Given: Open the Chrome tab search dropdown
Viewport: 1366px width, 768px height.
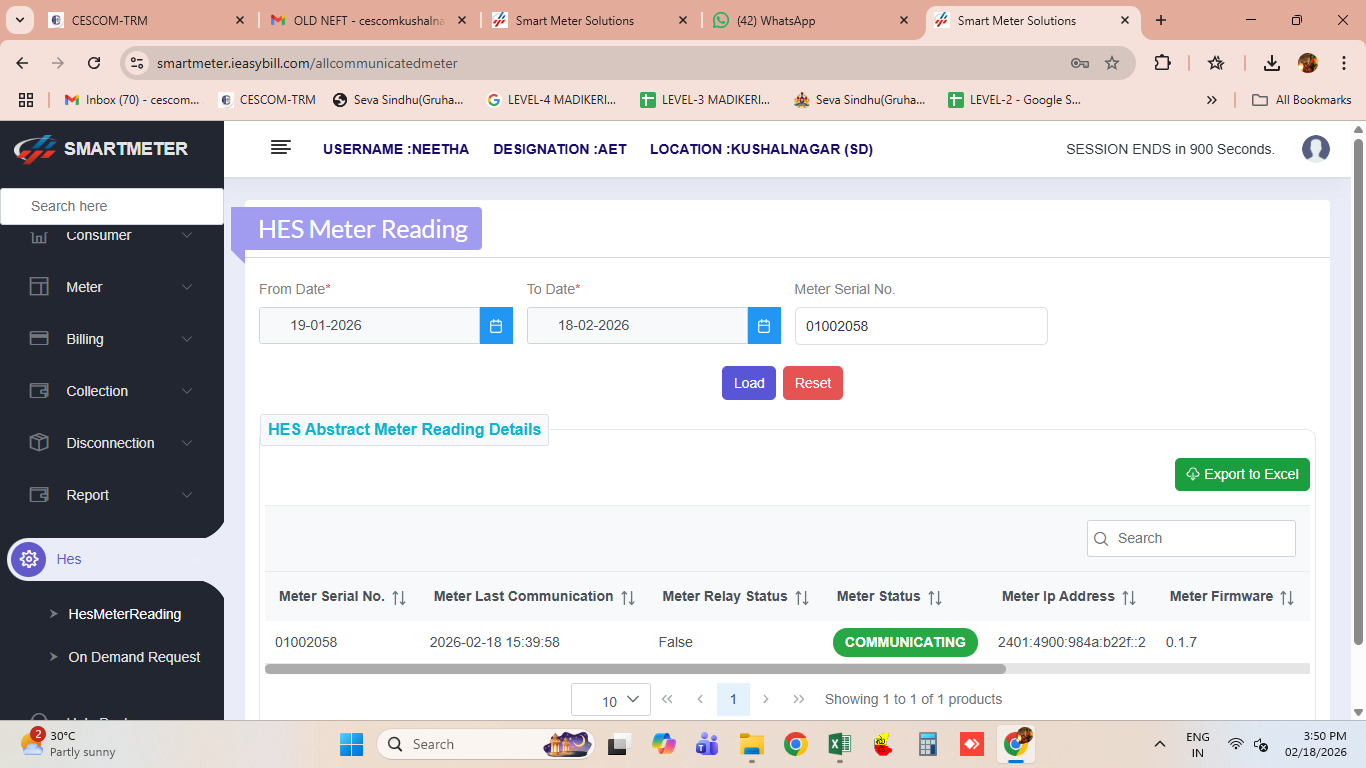Looking at the screenshot, I should 20,20.
